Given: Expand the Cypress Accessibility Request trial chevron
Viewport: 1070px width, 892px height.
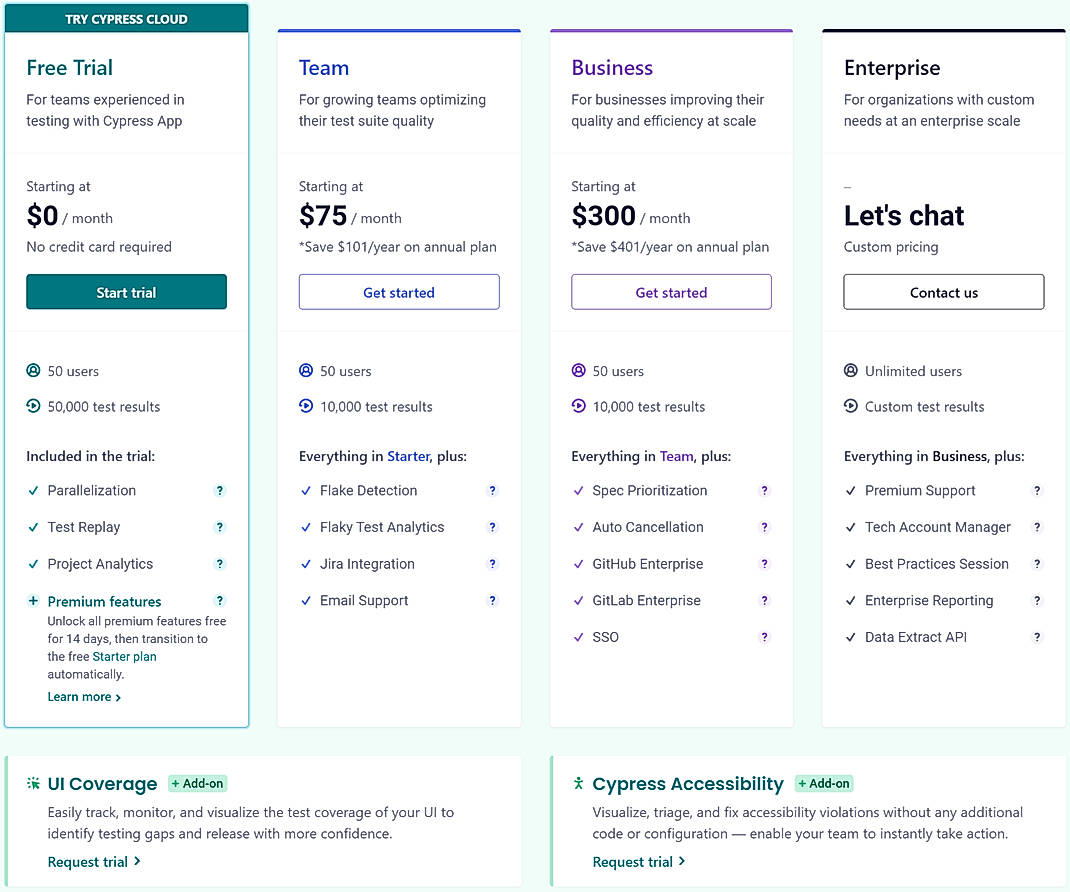Looking at the screenshot, I should 681,862.
